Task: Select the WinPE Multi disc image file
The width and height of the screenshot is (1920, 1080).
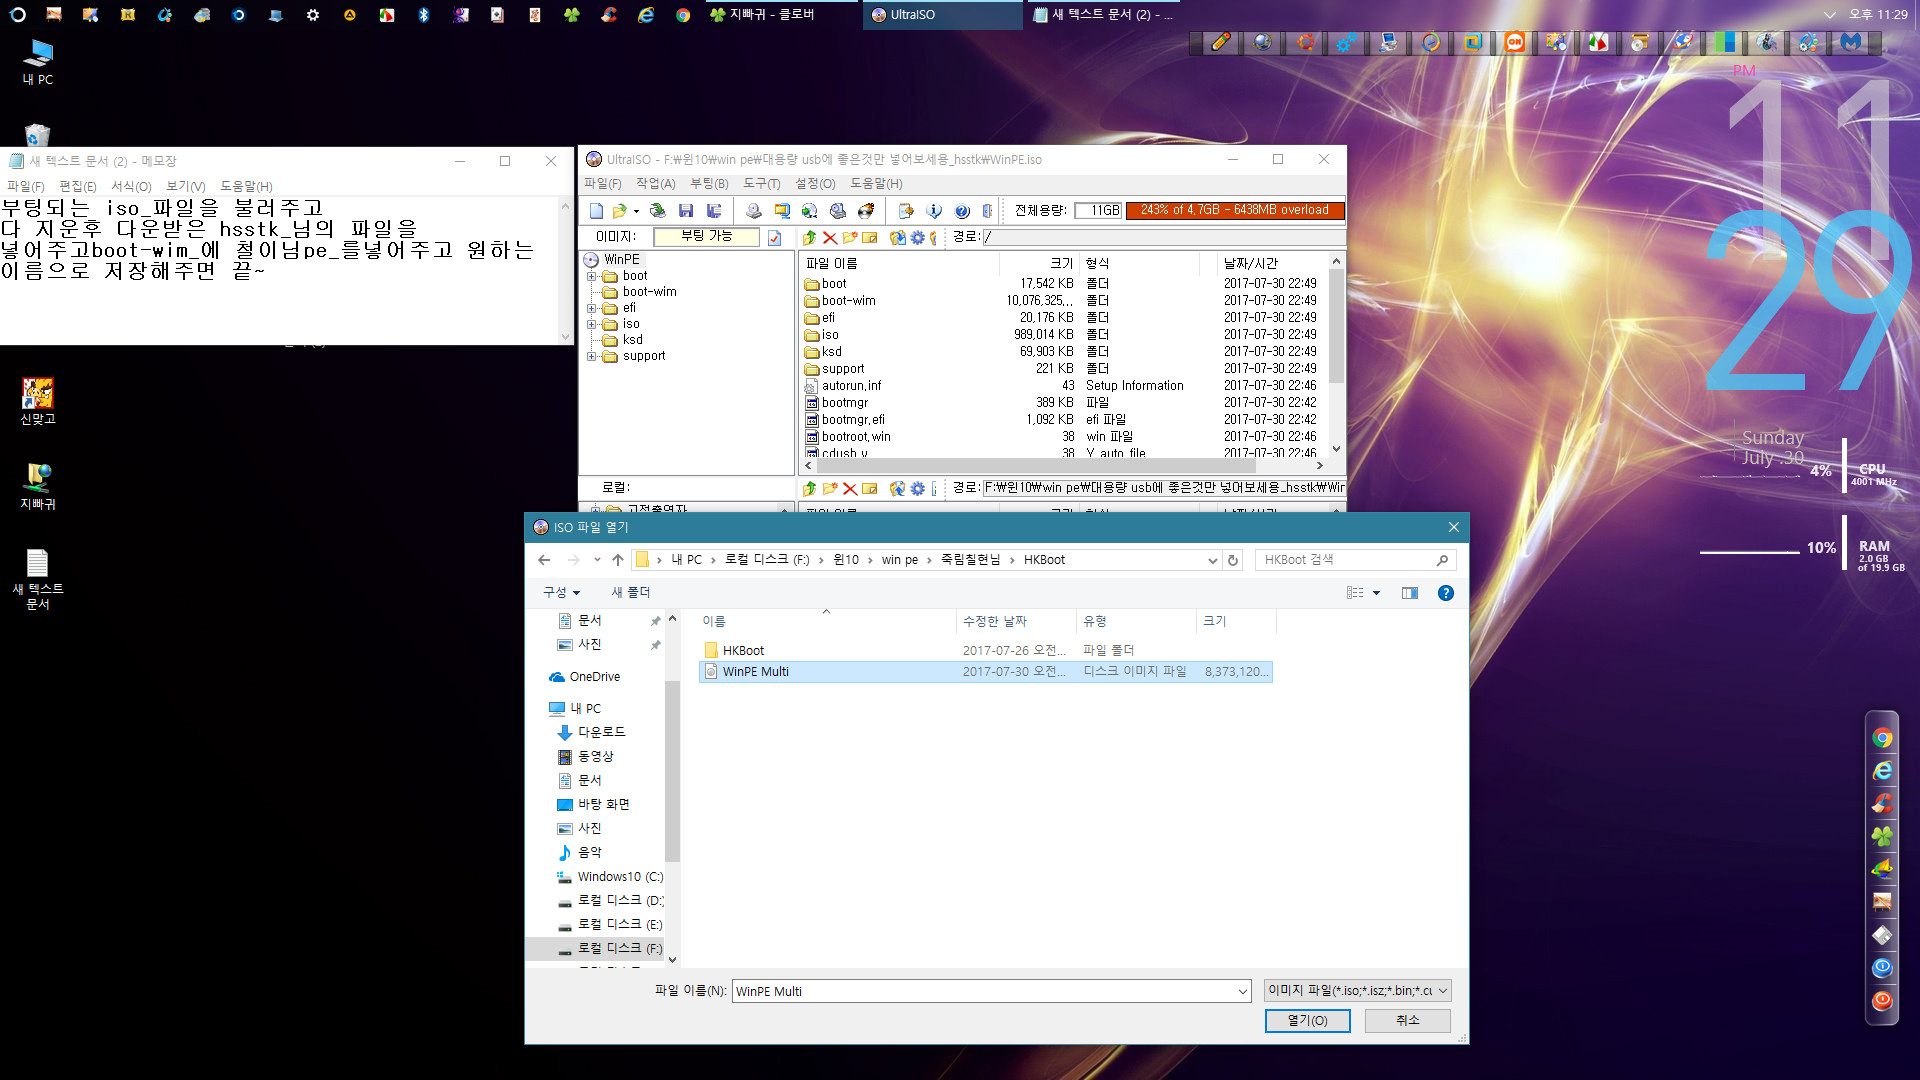Action: tap(985, 672)
